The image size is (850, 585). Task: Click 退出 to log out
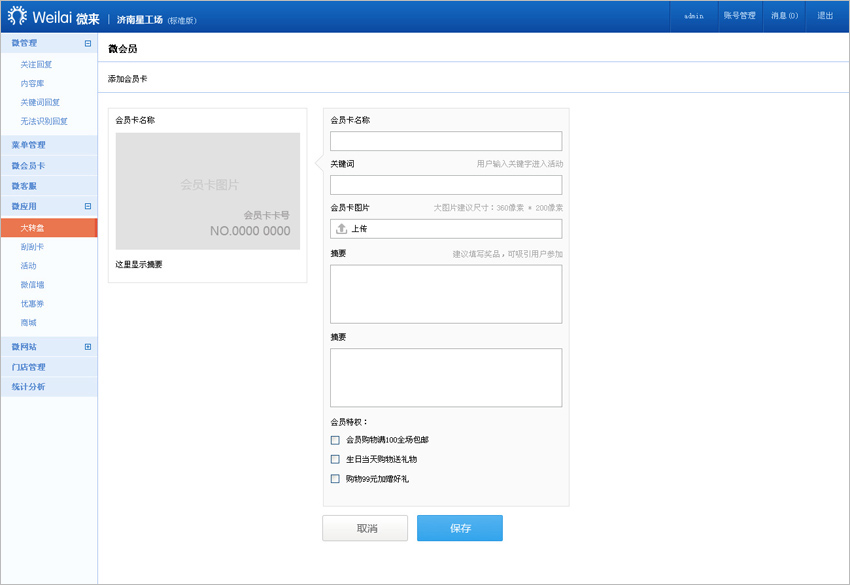[825, 16]
